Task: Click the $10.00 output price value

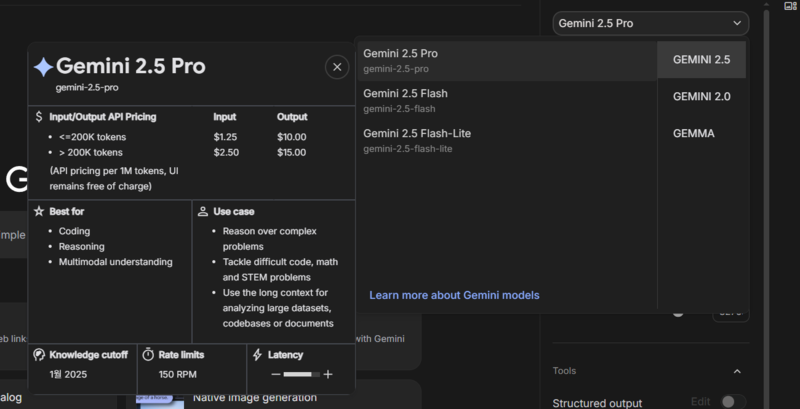Action: pyautogui.click(x=292, y=137)
